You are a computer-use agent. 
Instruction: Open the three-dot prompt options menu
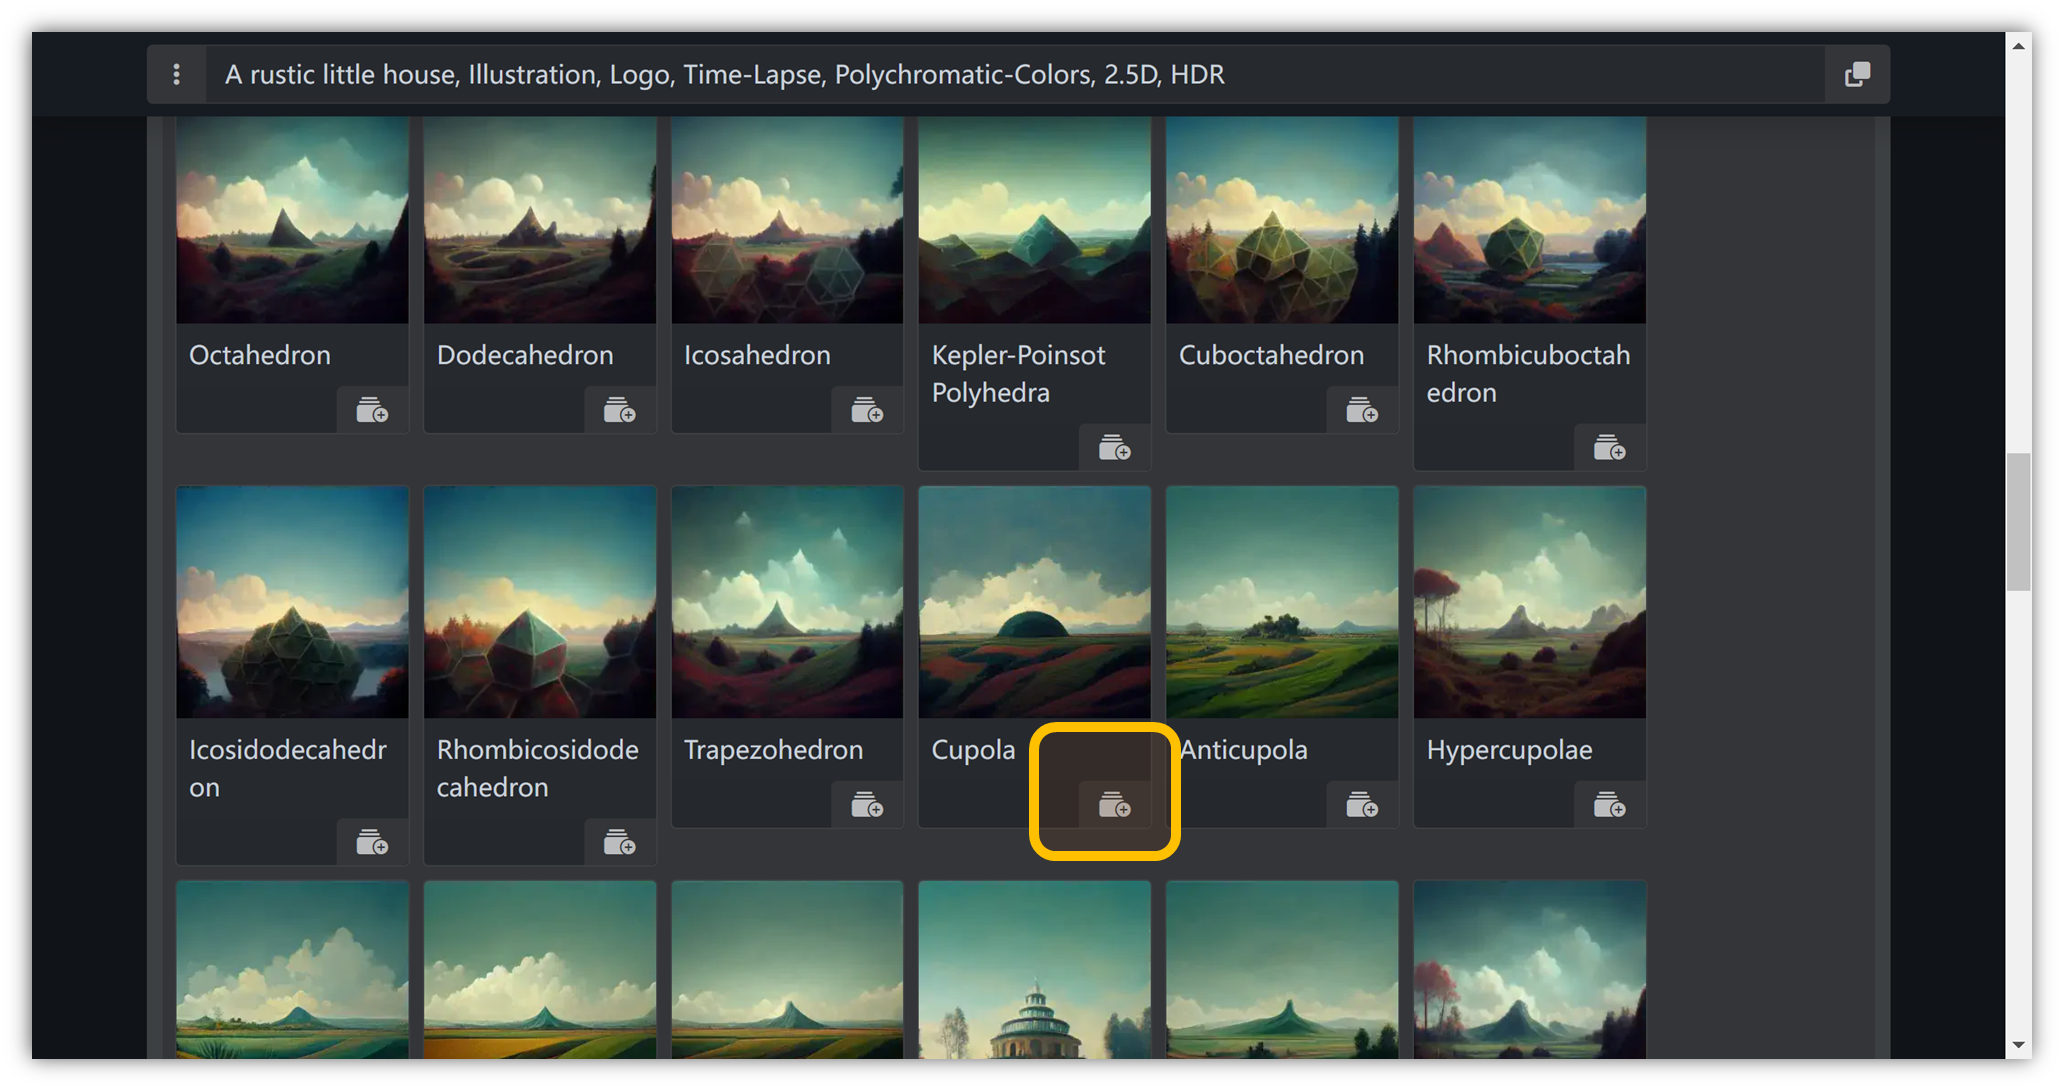177,74
